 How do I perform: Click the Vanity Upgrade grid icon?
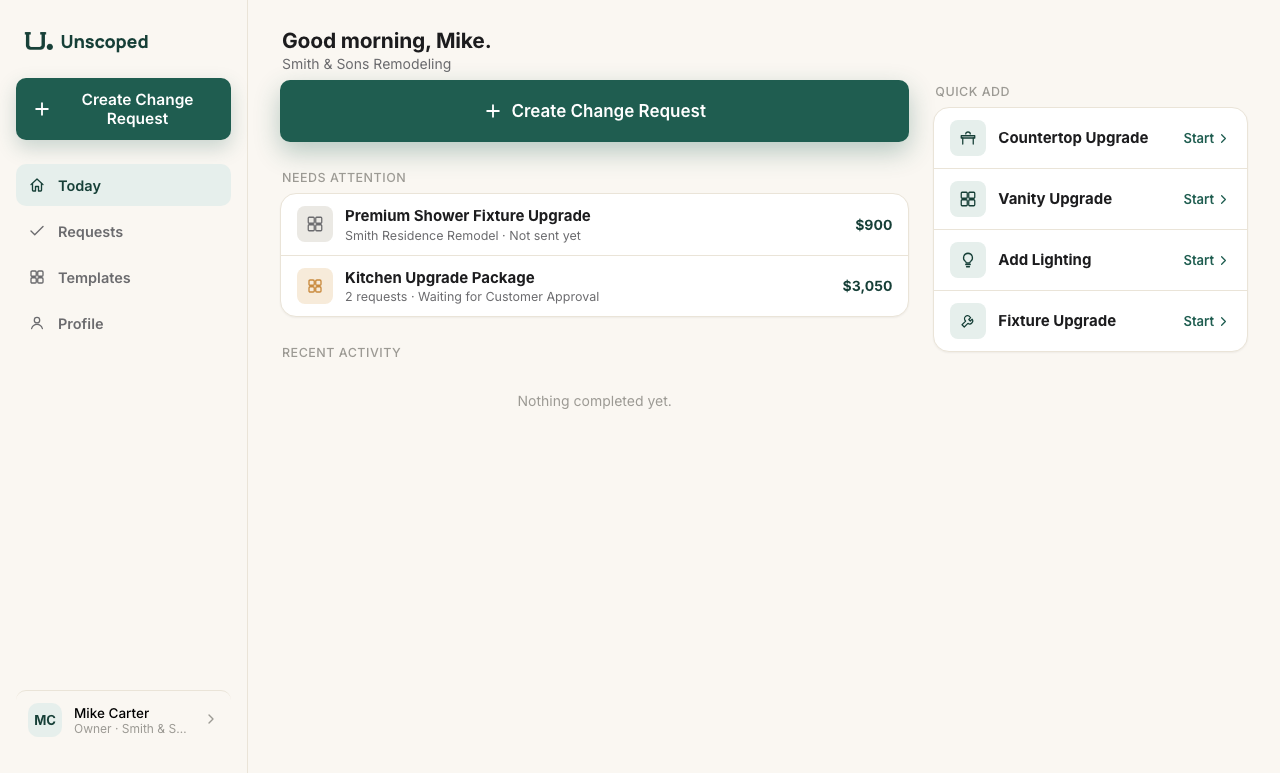pos(968,199)
